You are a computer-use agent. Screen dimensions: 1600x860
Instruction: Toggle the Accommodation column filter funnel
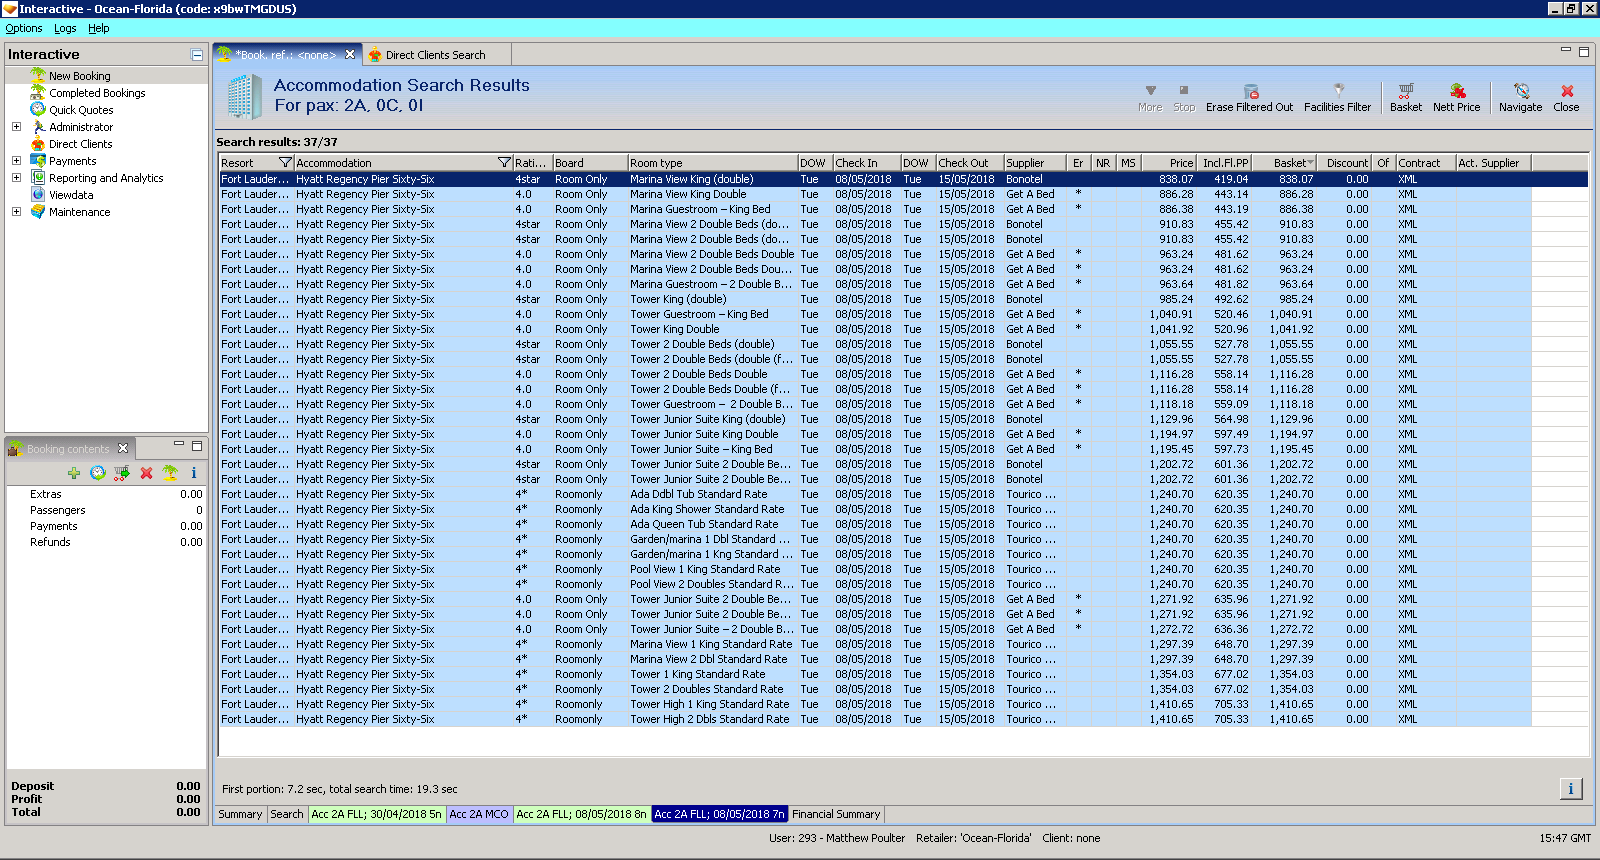[504, 163]
